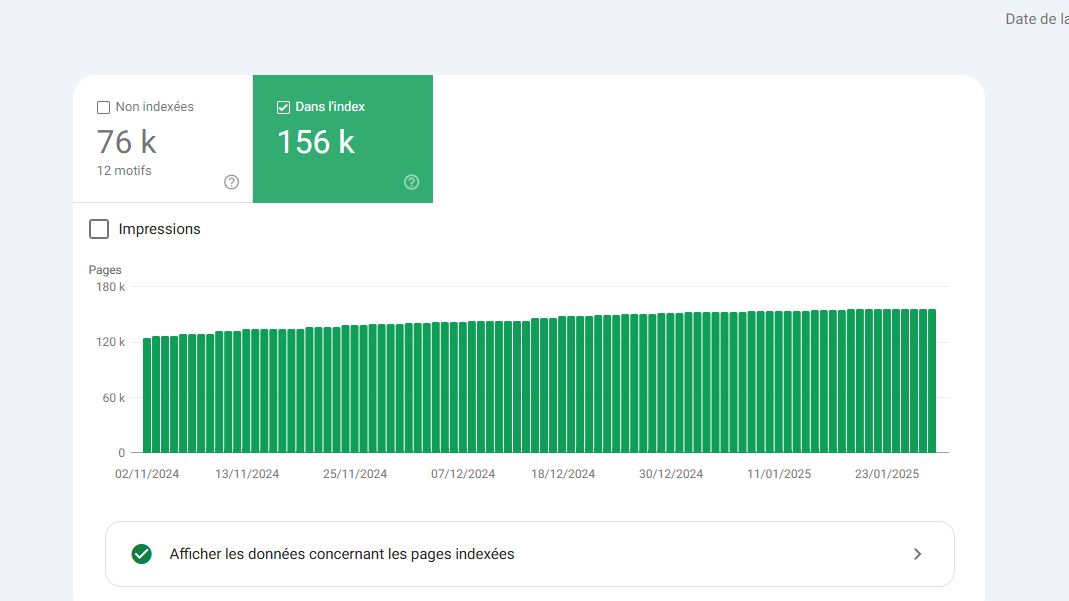This screenshot has height=601, width=1069.
Task: Click green checkmark icon beside indexed pages link
Action: point(142,554)
